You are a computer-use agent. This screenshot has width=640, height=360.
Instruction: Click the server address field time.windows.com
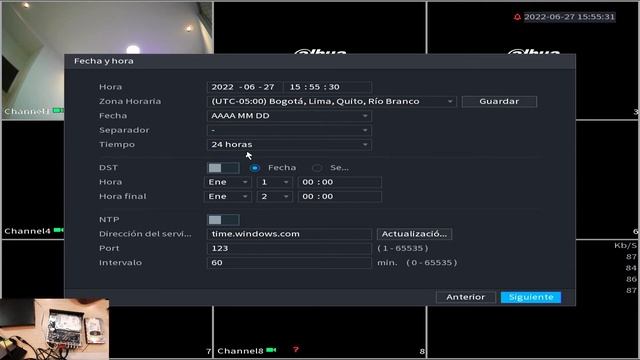tap(289, 234)
